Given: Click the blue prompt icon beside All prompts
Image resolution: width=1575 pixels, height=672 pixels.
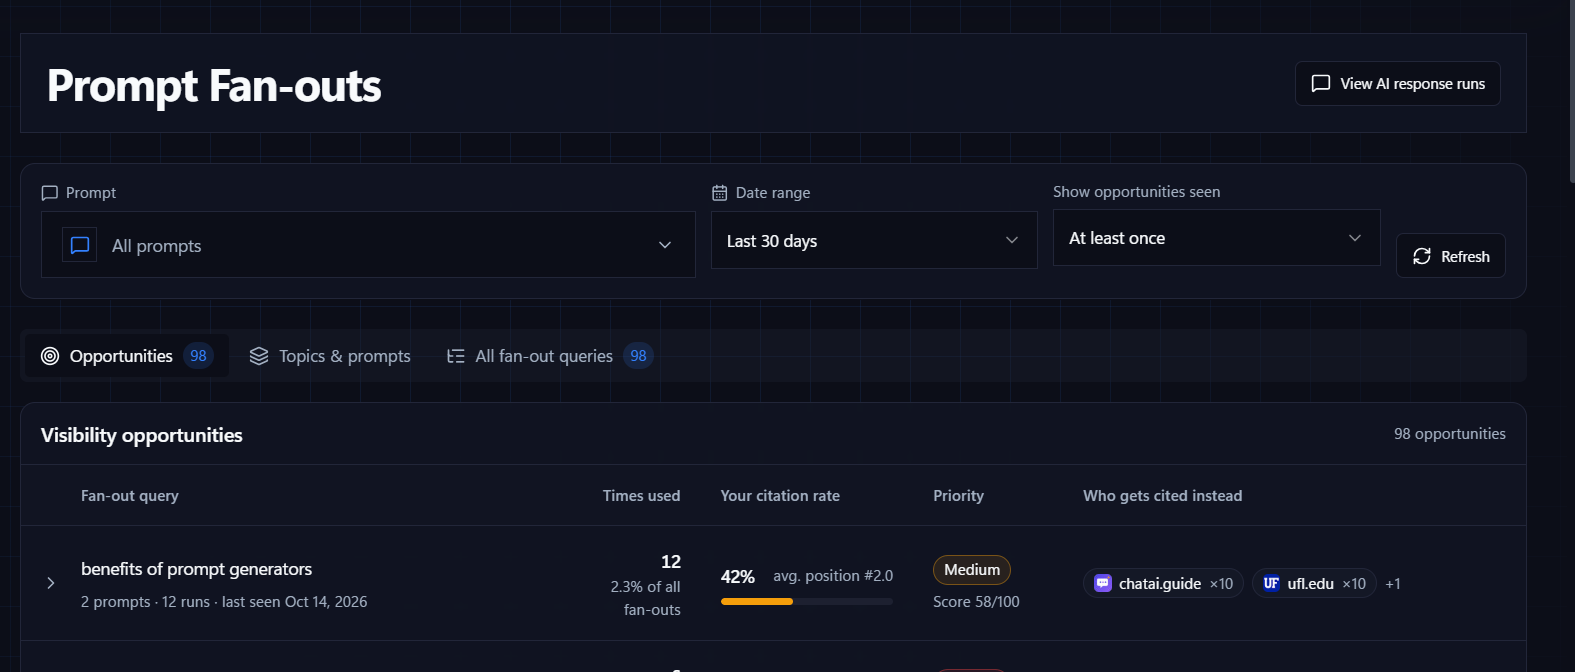Looking at the screenshot, I should (x=80, y=245).
